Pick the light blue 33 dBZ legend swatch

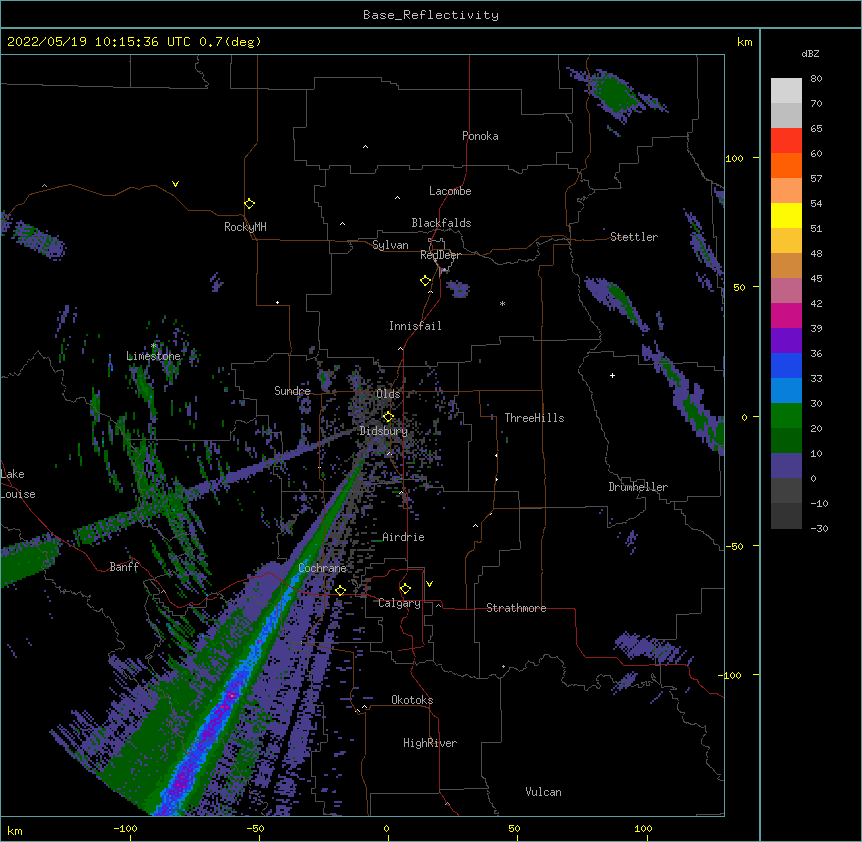[x=786, y=391]
